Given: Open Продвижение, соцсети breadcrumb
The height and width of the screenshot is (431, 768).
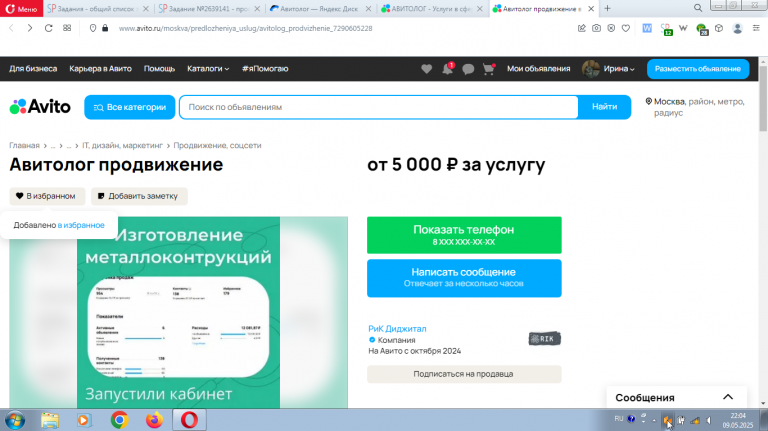Looking at the screenshot, I should pyautogui.click(x=217, y=145).
